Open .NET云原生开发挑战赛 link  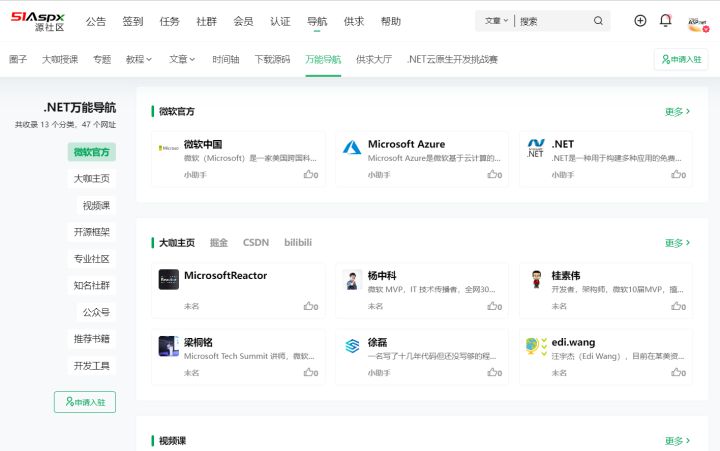[452, 59]
